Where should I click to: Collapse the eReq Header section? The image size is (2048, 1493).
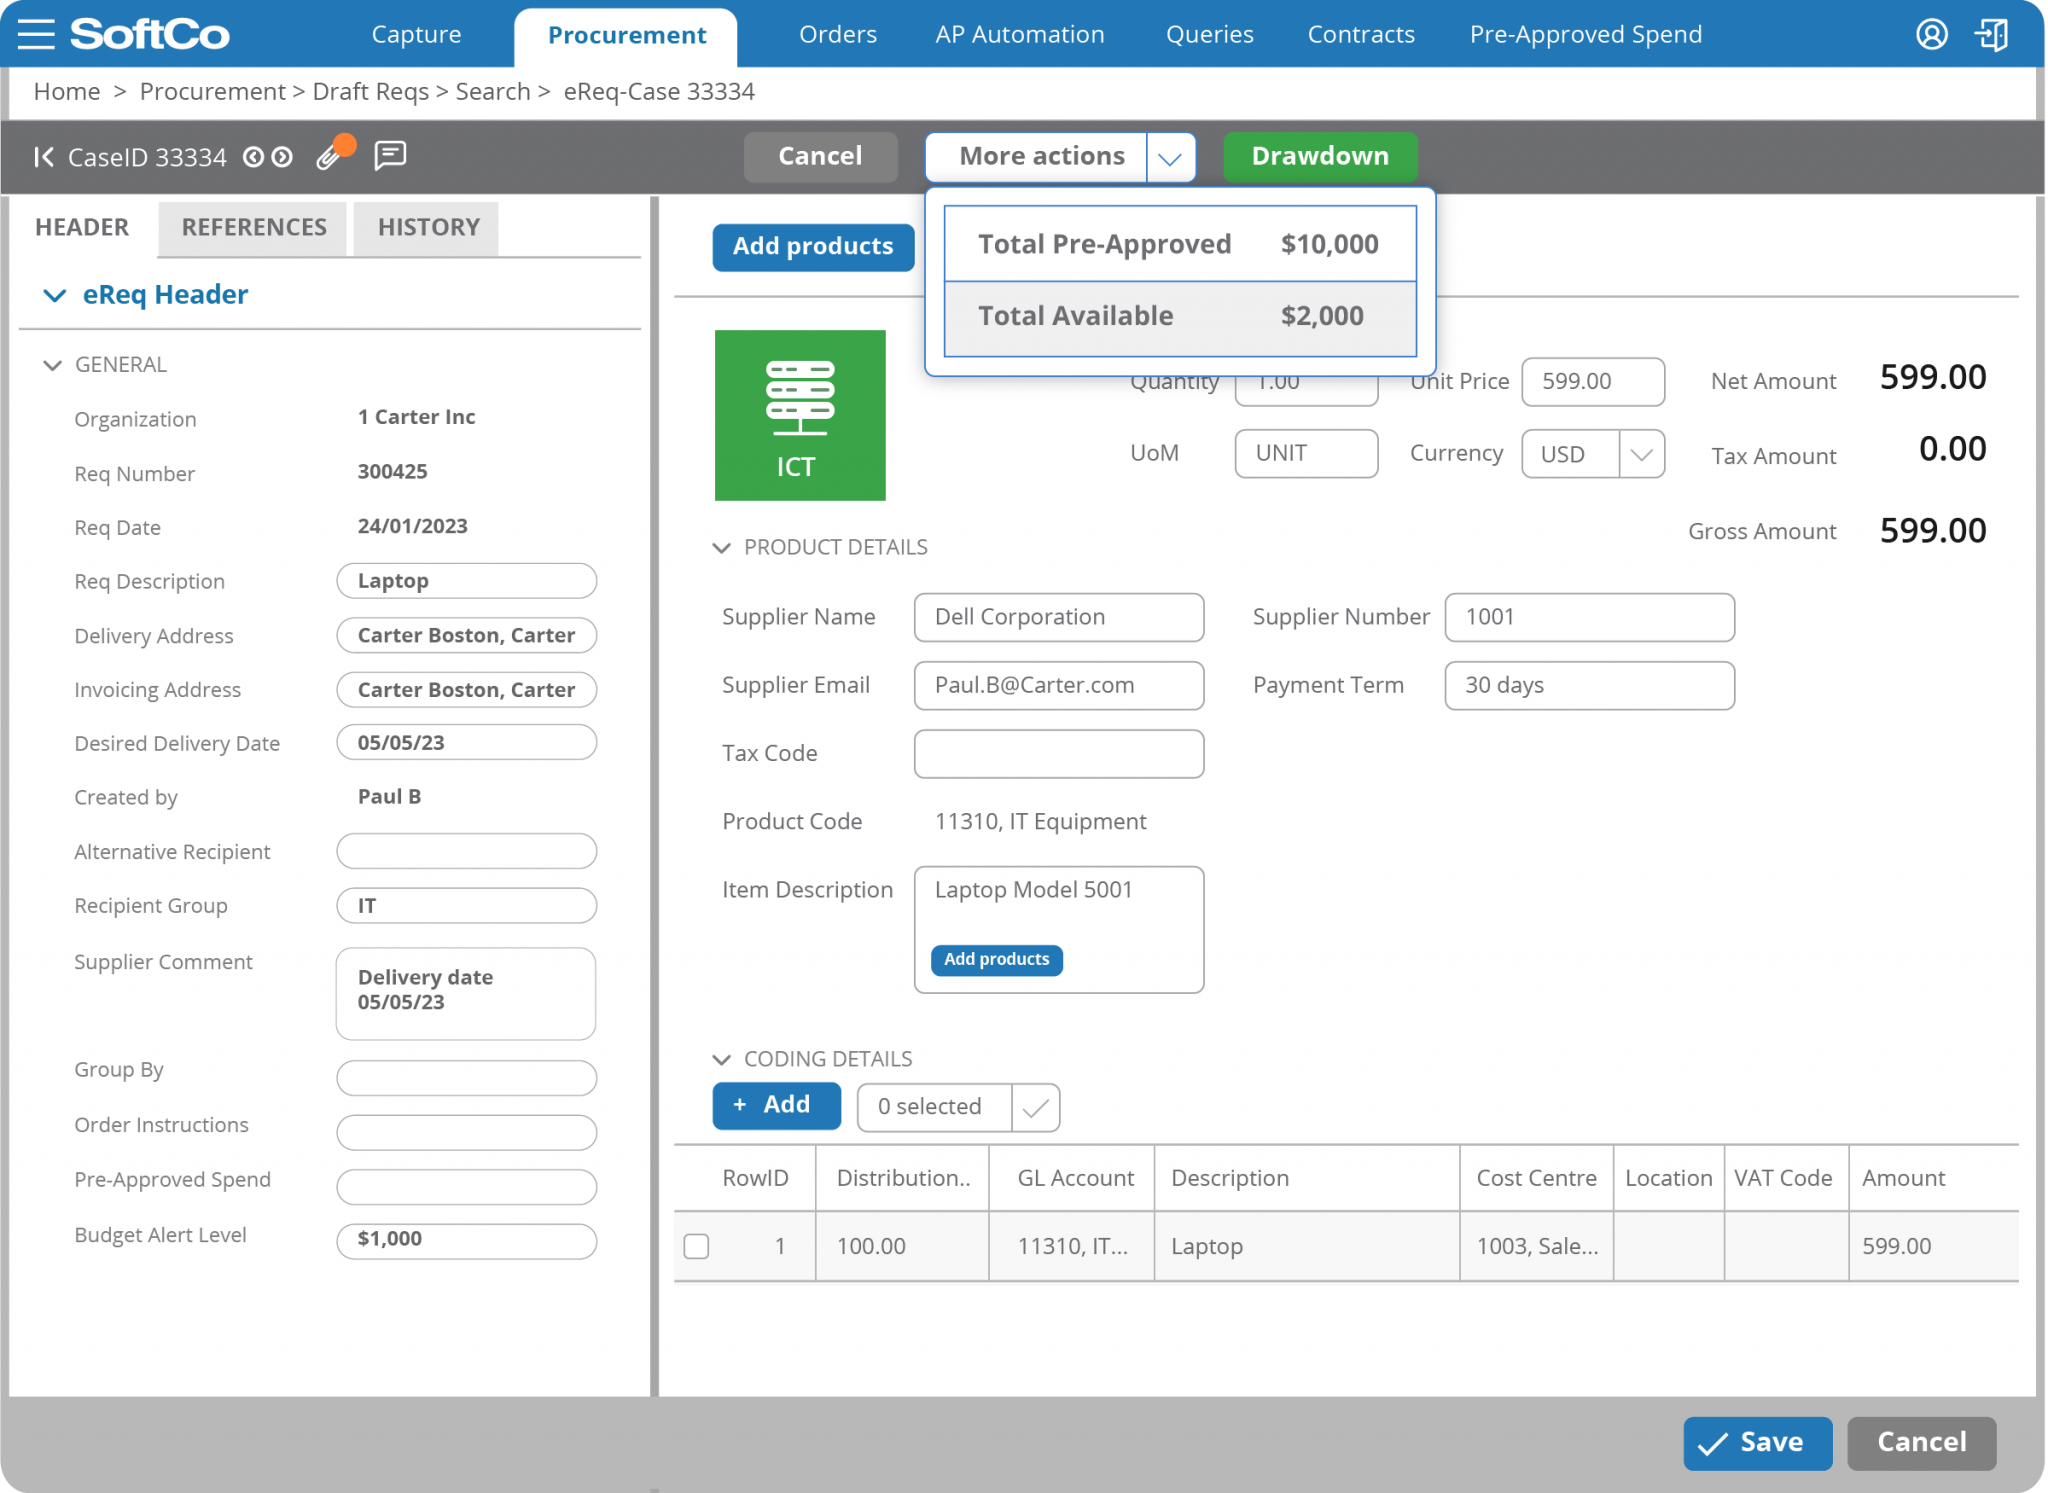click(55, 294)
